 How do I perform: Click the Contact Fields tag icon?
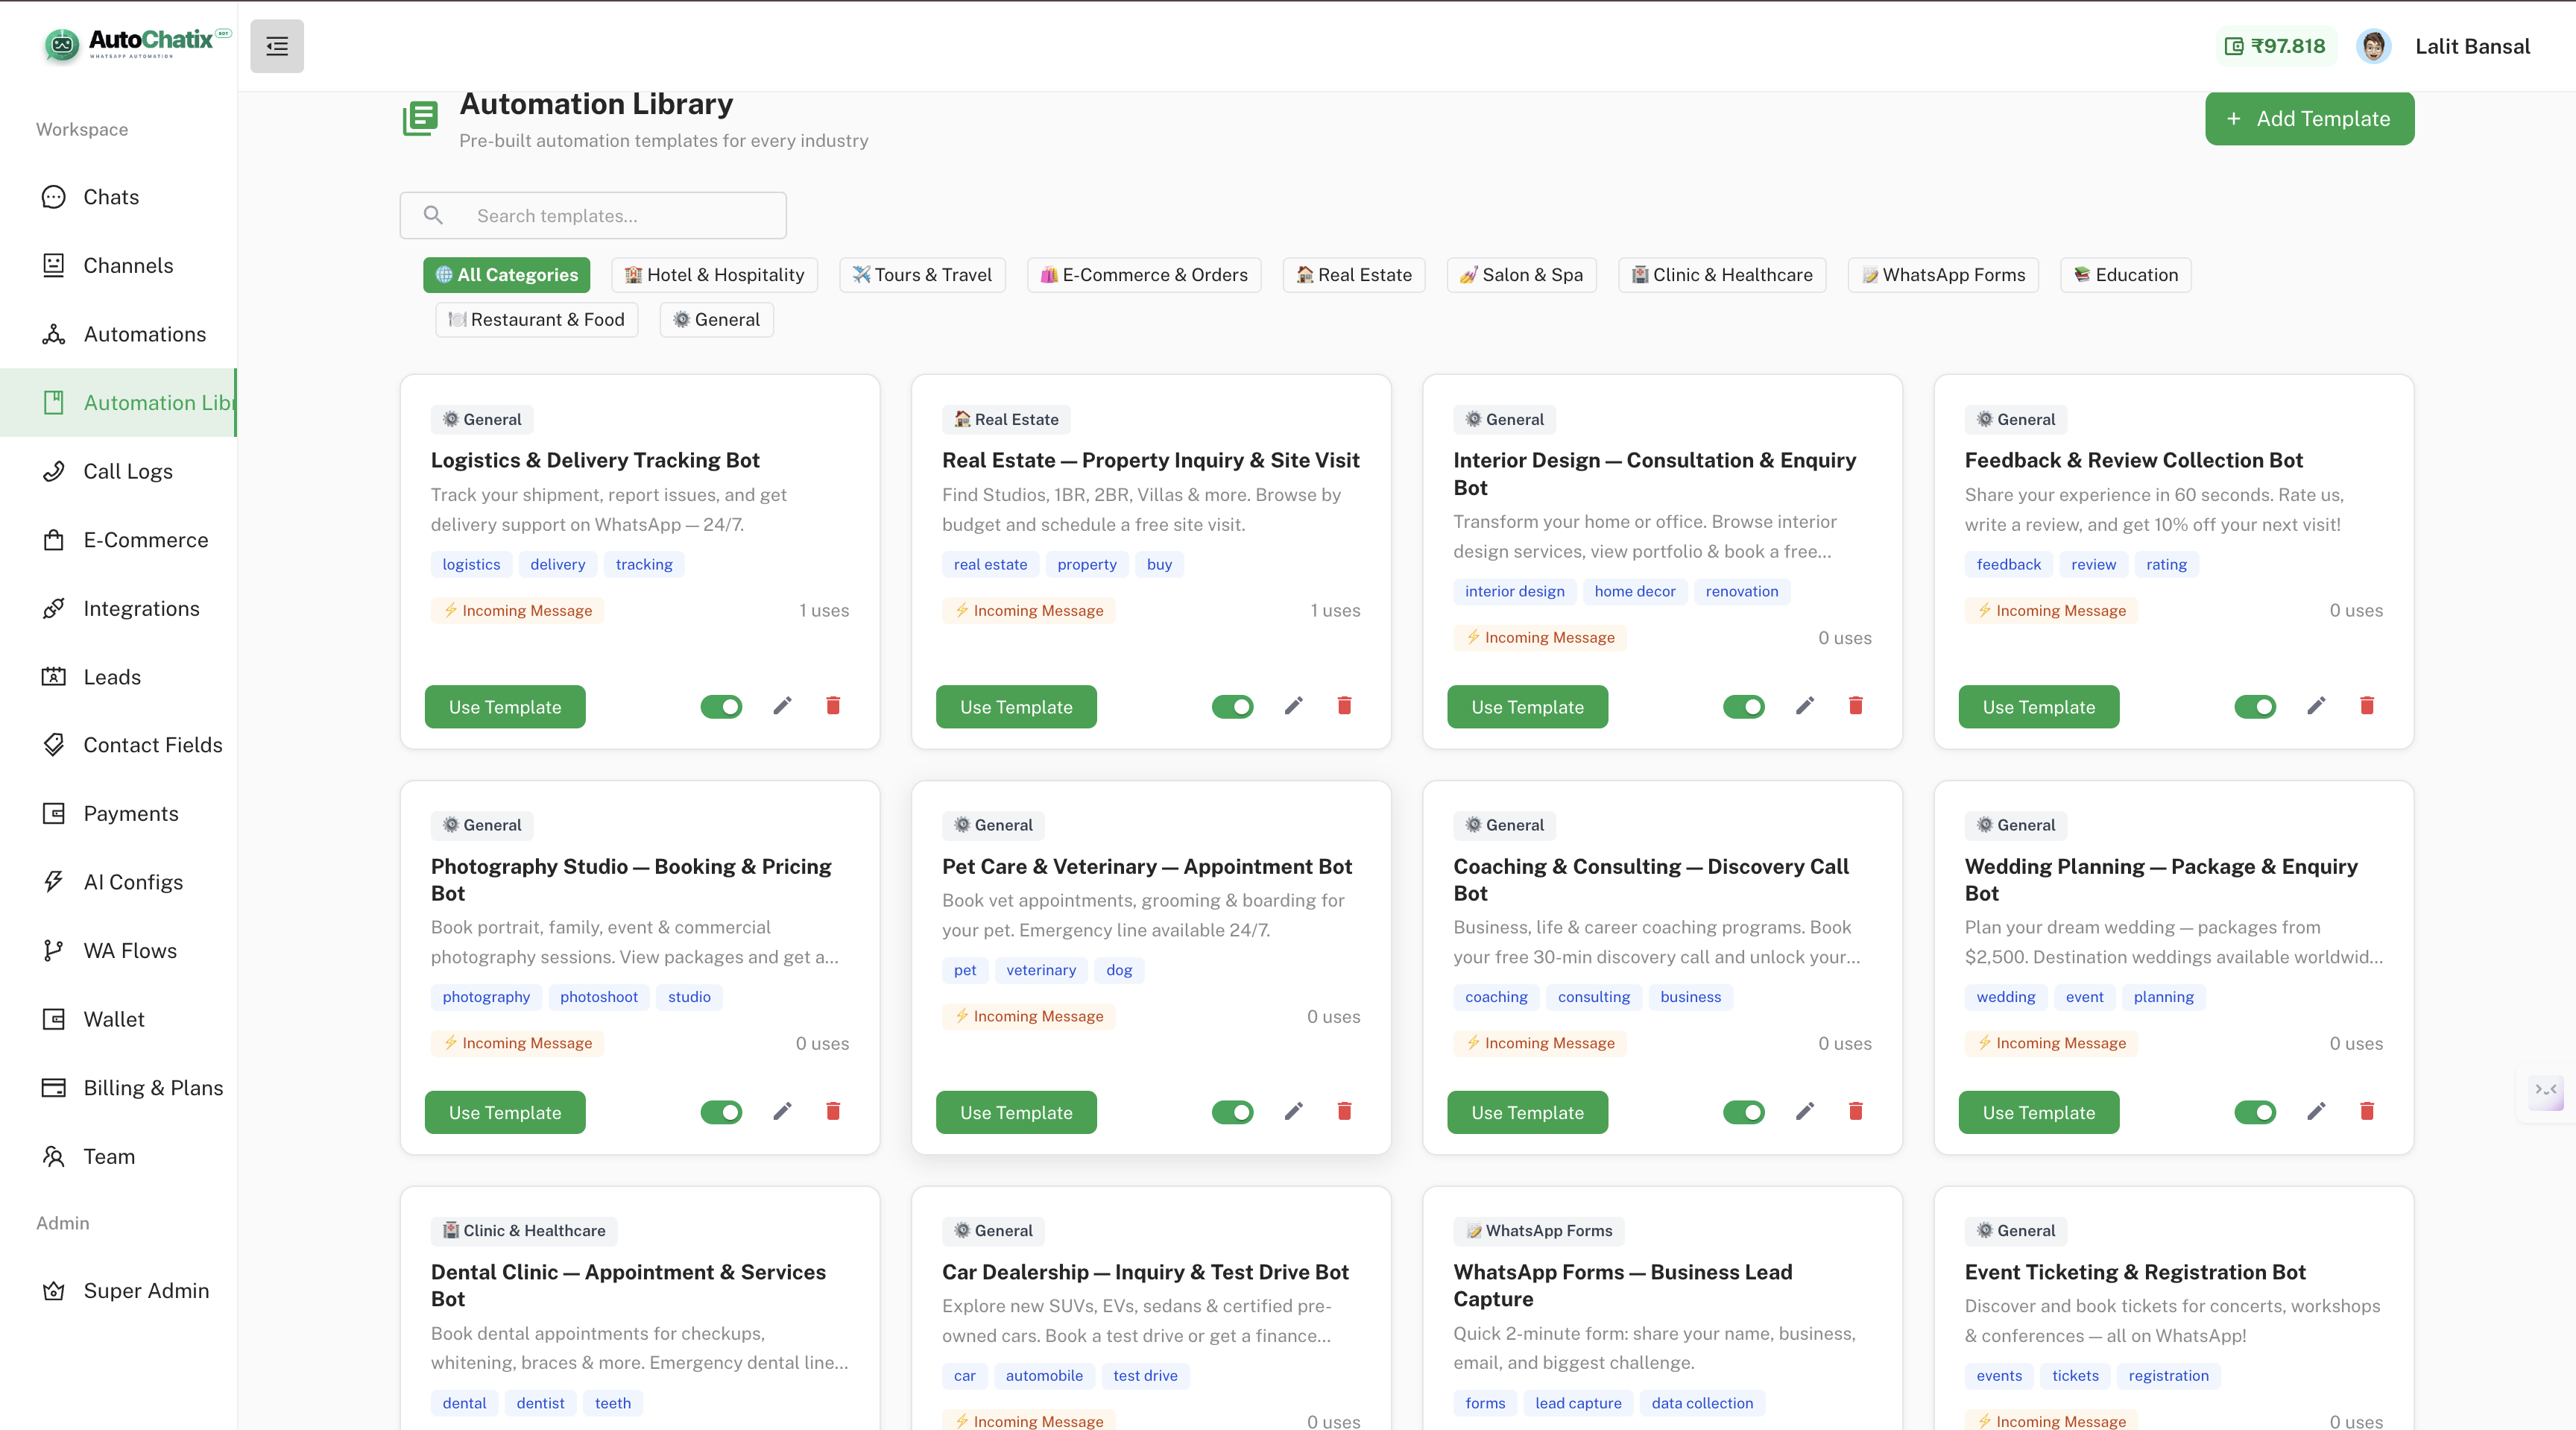tap(53, 745)
